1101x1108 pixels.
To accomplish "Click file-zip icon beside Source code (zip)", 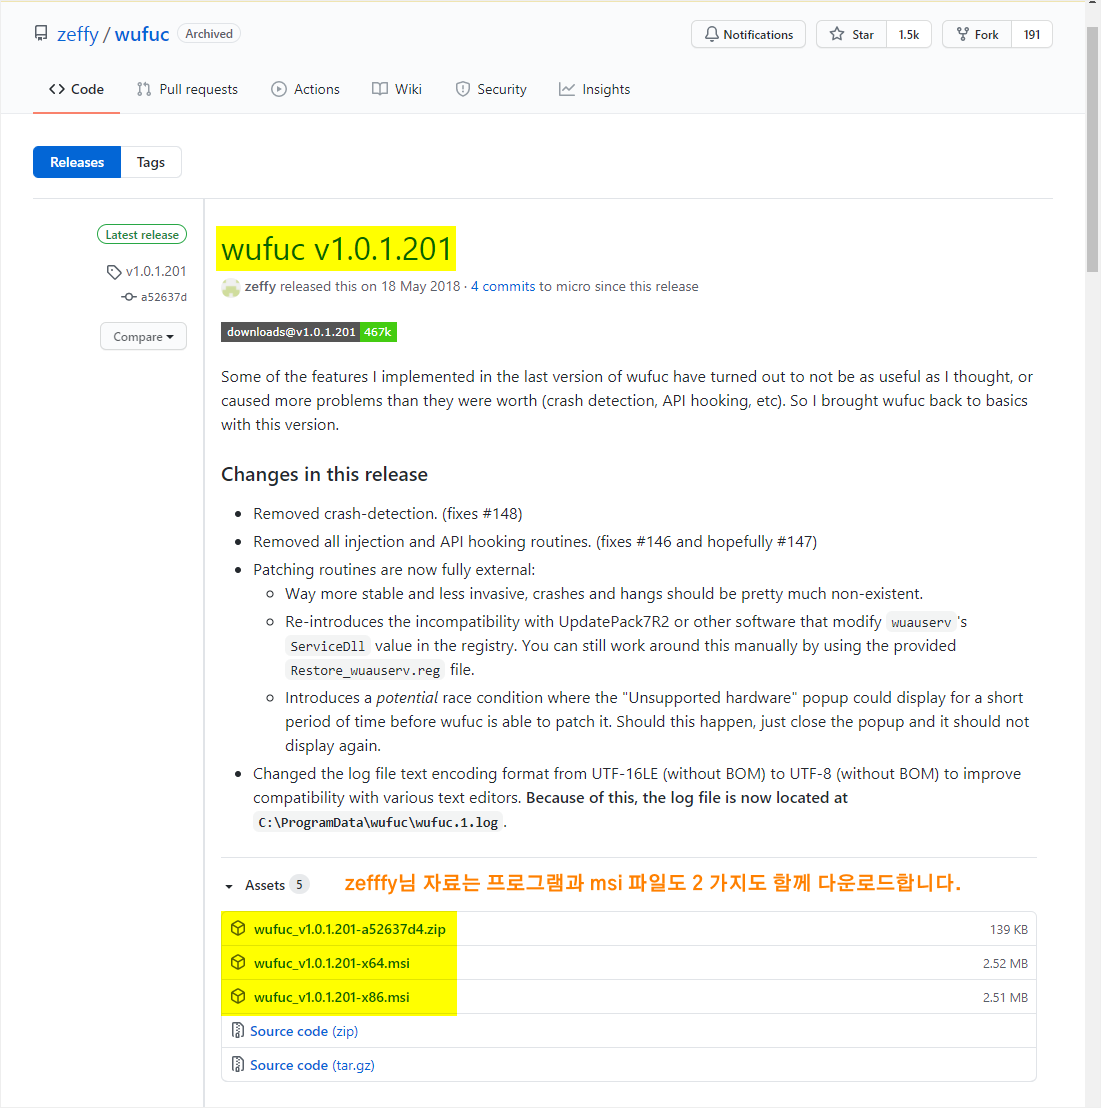I will tap(238, 1030).
